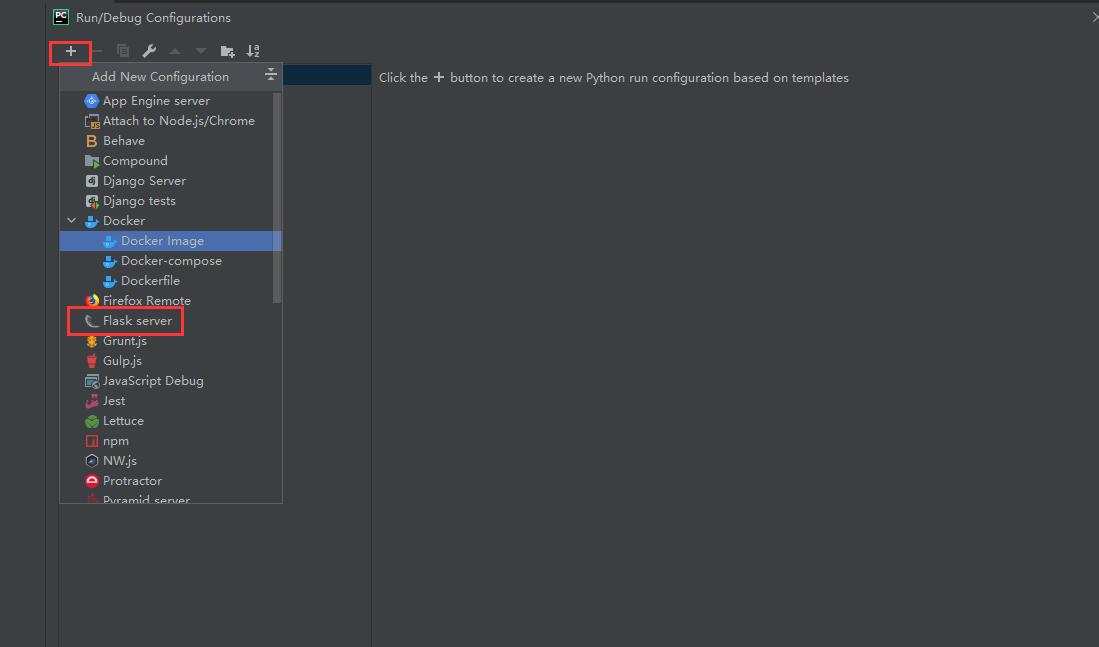This screenshot has height=647, width=1099.
Task: Click the Copy Configuration toolbar icon
Action: coord(123,51)
